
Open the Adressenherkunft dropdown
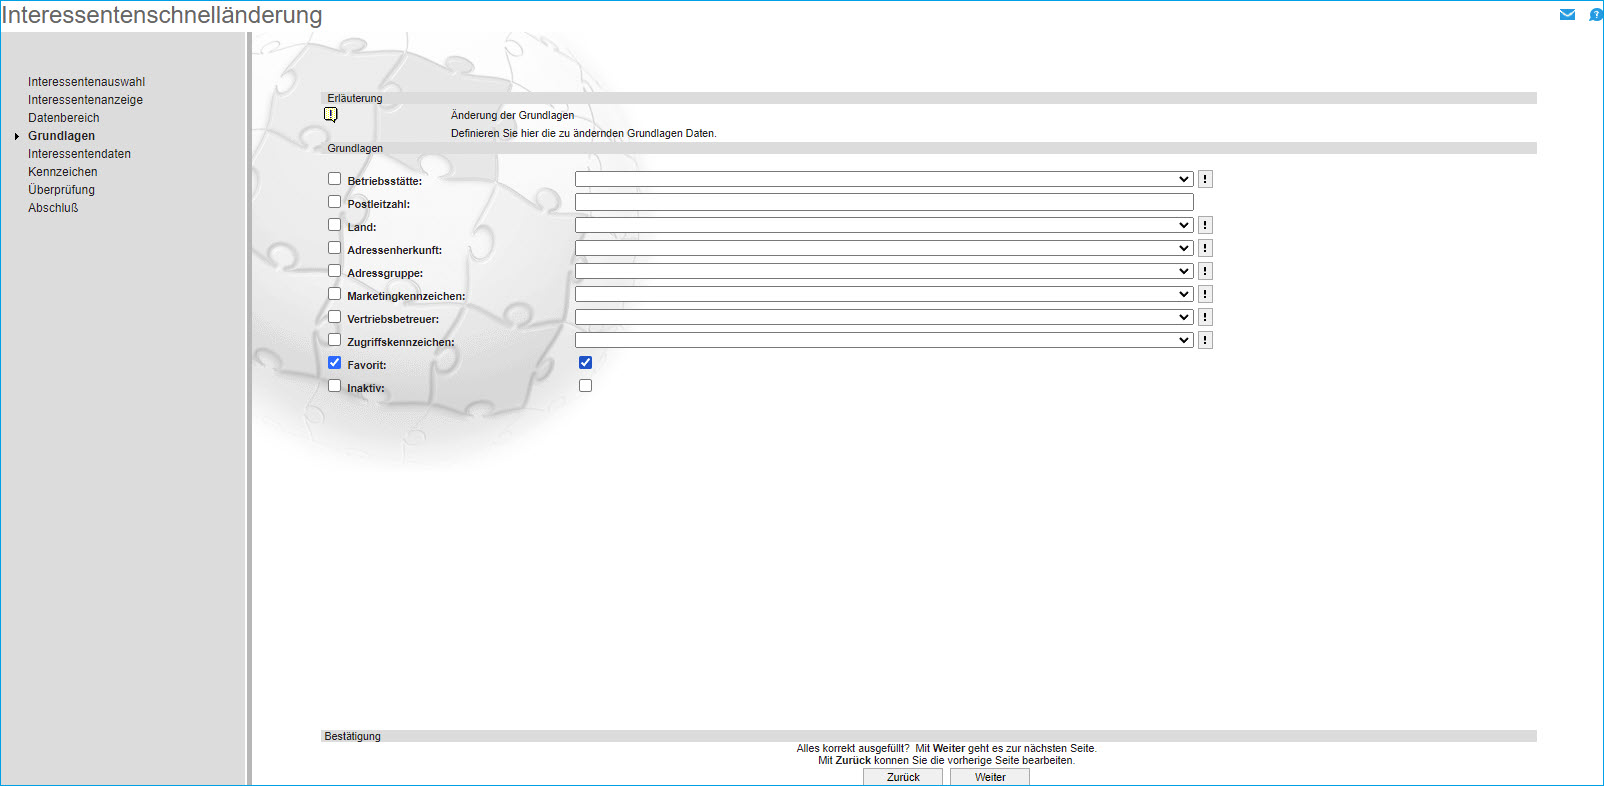pos(884,248)
